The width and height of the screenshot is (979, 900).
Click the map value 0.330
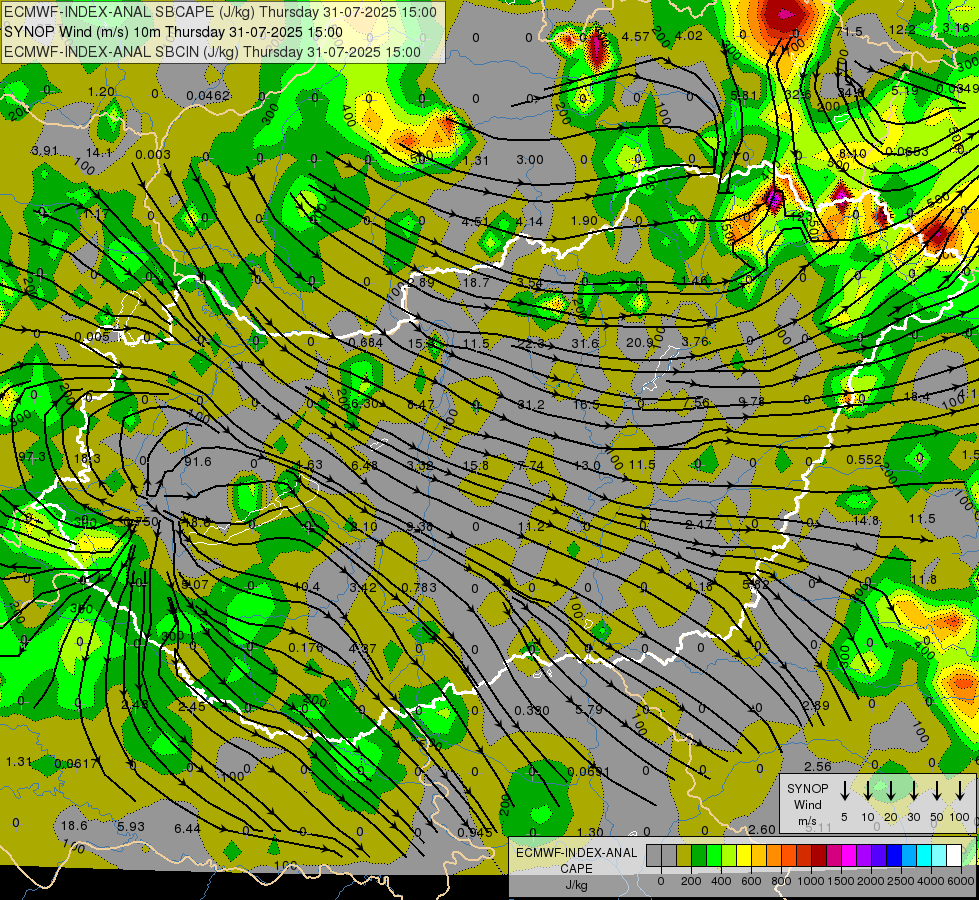[x=532, y=710]
